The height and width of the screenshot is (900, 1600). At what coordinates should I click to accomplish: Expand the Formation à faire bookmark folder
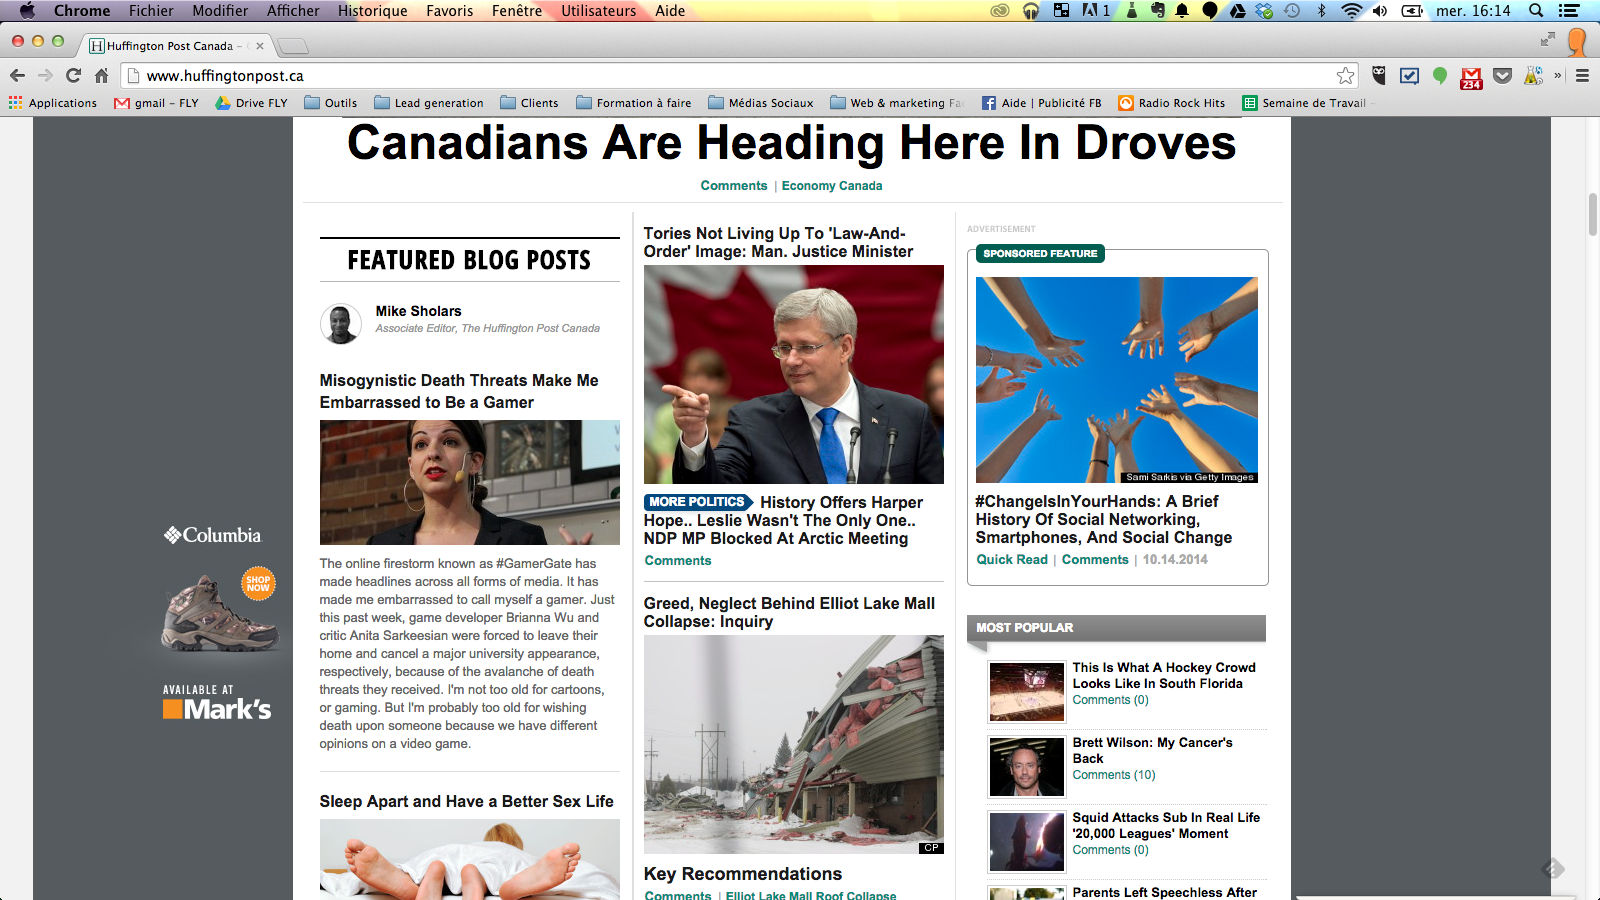pyautogui.click(x=634, y=103)
